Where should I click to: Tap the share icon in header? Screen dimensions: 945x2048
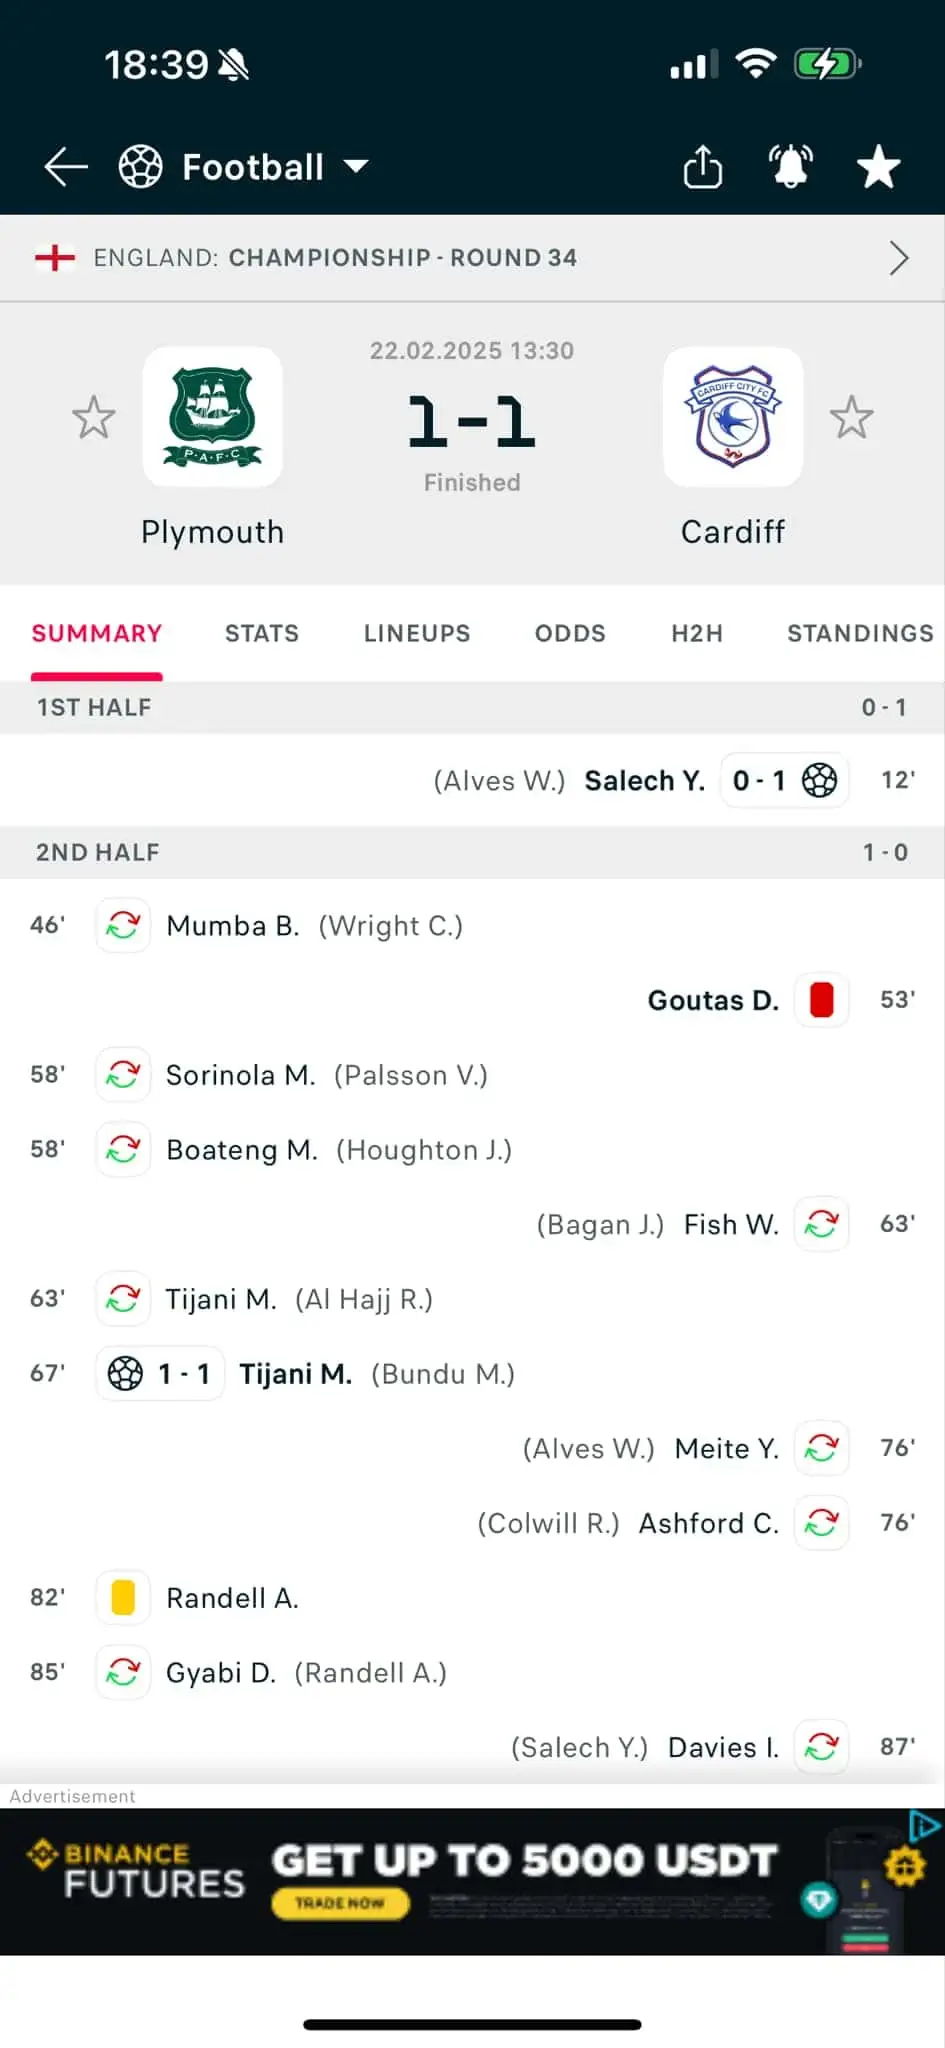703,167
